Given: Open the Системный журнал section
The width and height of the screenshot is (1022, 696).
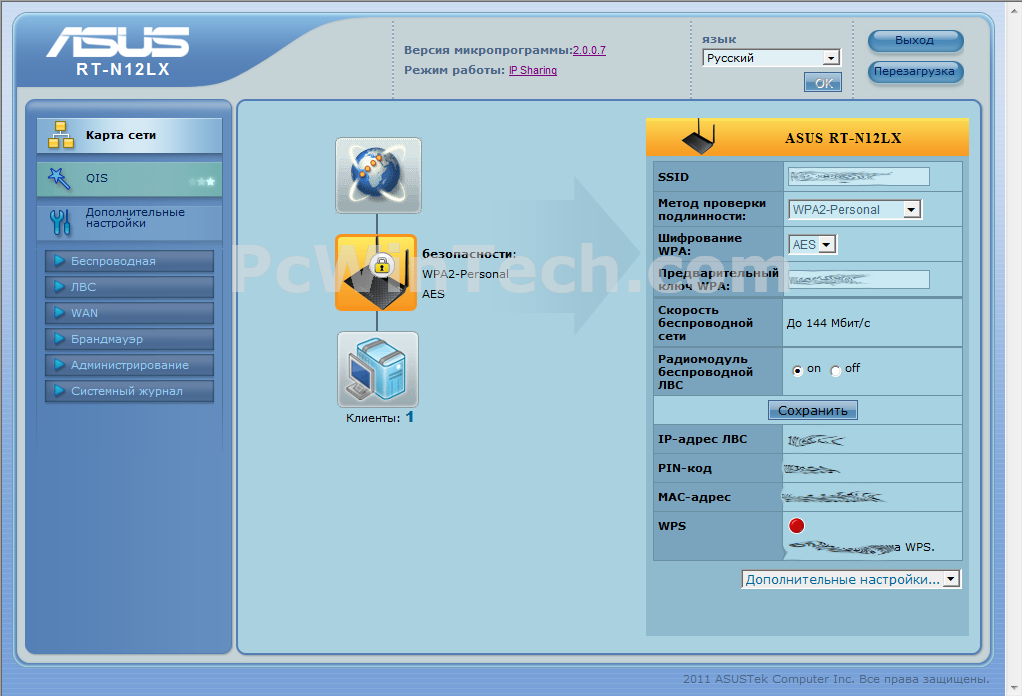Looking at the screenshot, I should (x=130, y=391).
